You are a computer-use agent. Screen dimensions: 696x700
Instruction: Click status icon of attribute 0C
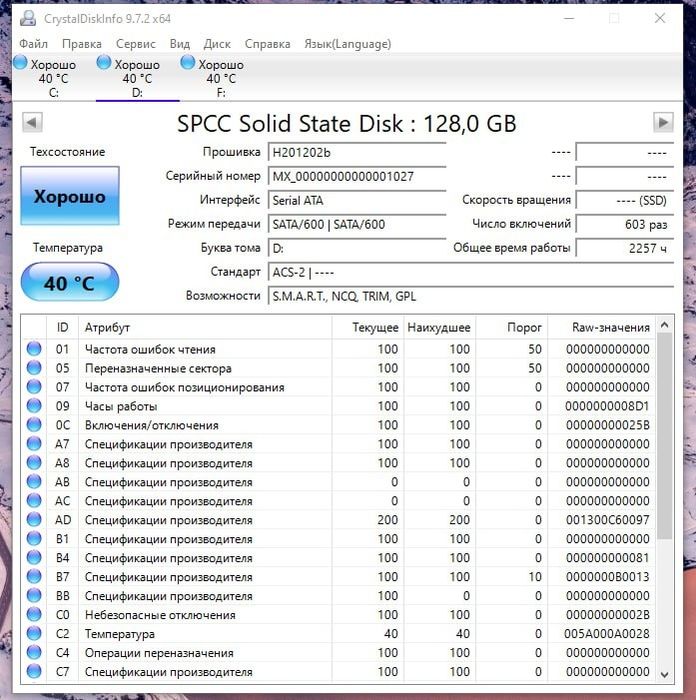(34, 425)
